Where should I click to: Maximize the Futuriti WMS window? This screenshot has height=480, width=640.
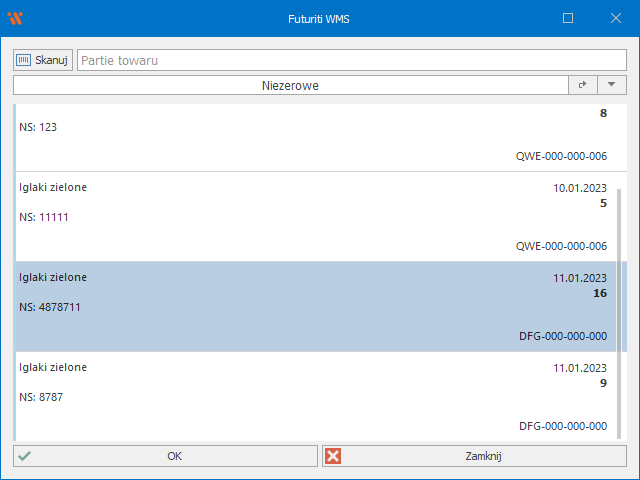(568, 18)
